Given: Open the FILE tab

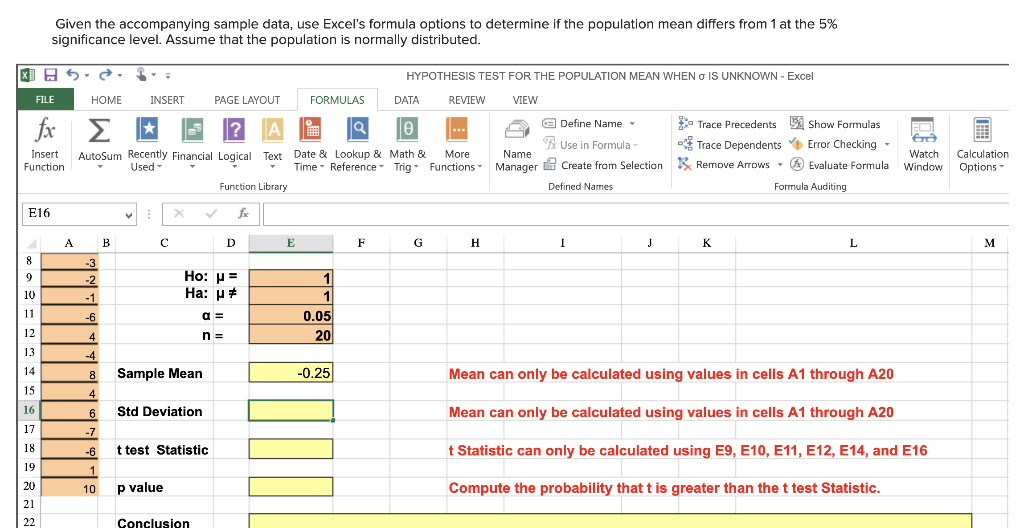Looking at the screenshot, I should tap(45, 100).
